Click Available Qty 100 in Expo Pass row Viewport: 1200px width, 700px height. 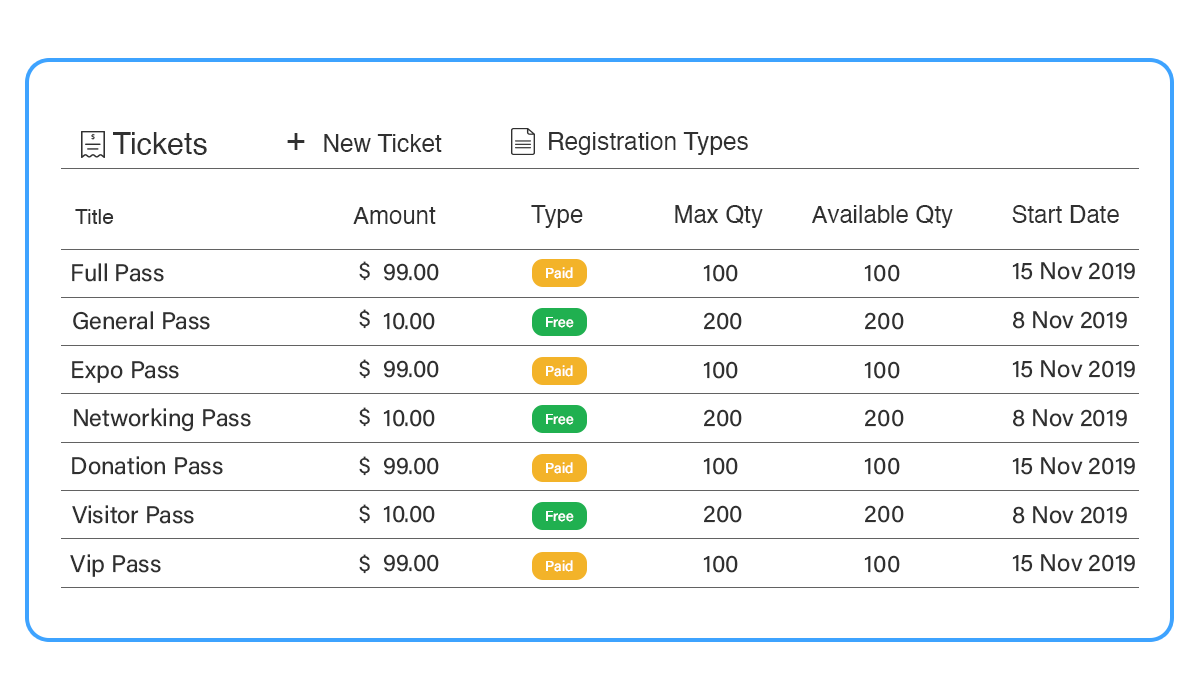click(x=882, y=370)
